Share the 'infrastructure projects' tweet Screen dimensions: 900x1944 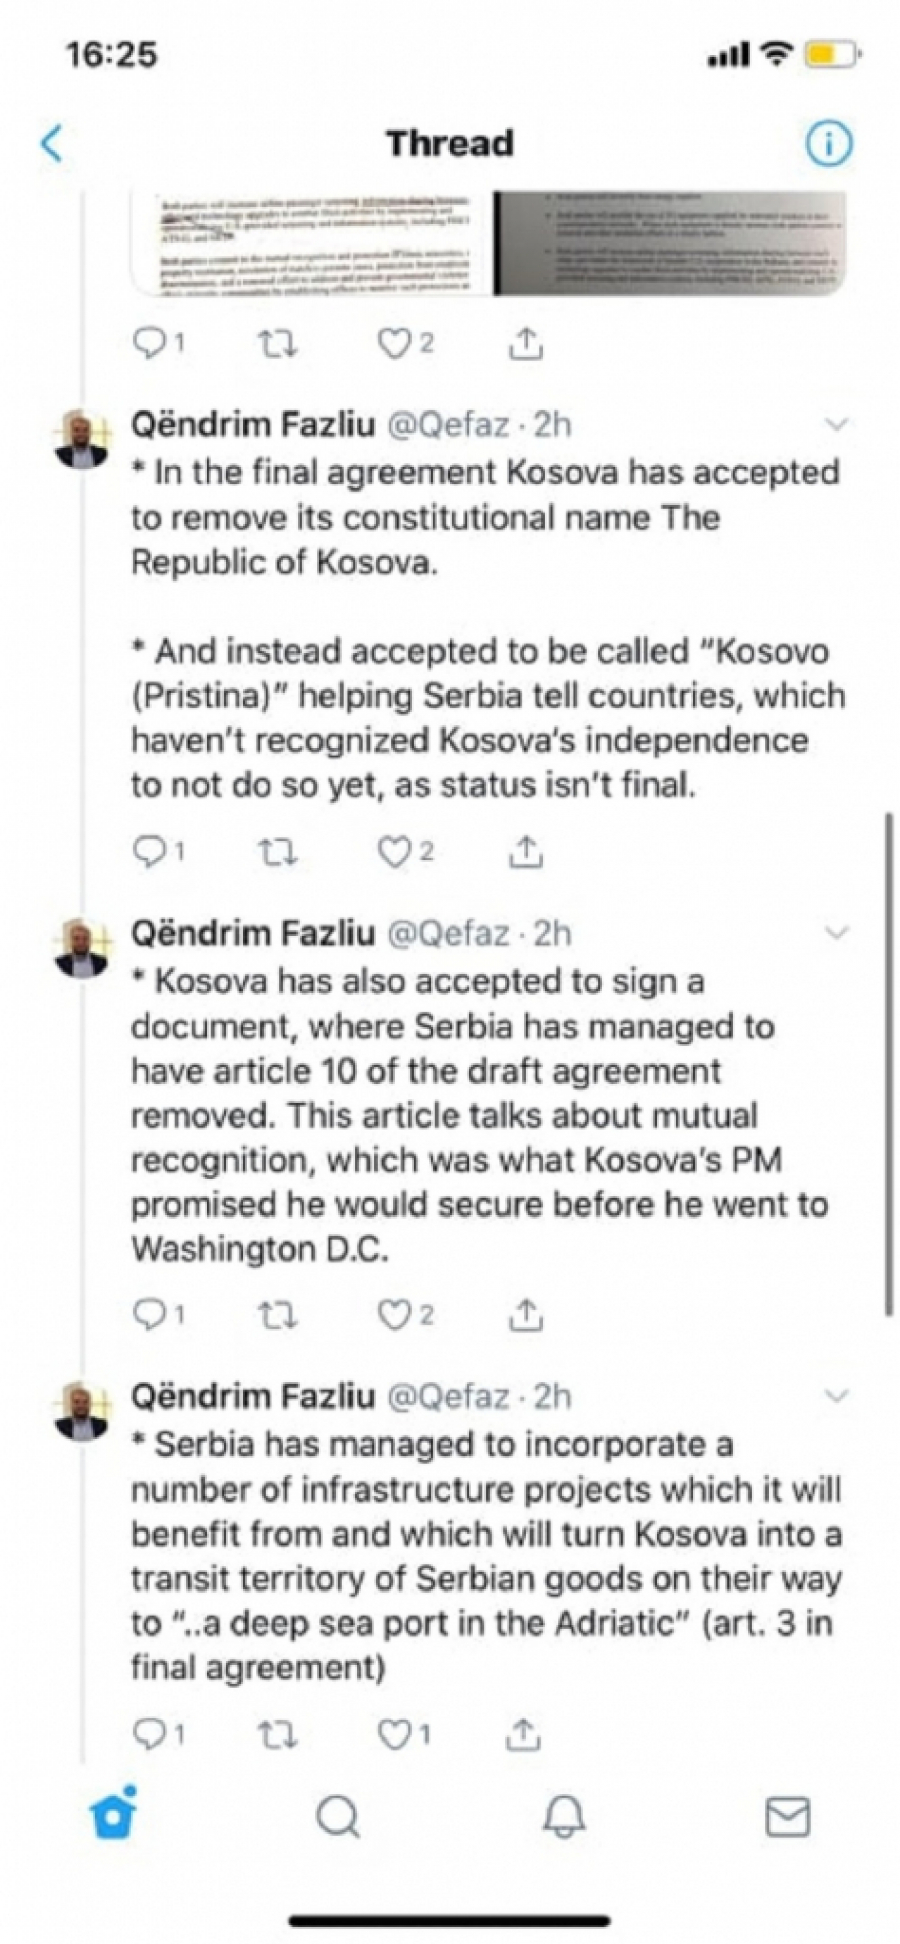[x=523, y=1735]
